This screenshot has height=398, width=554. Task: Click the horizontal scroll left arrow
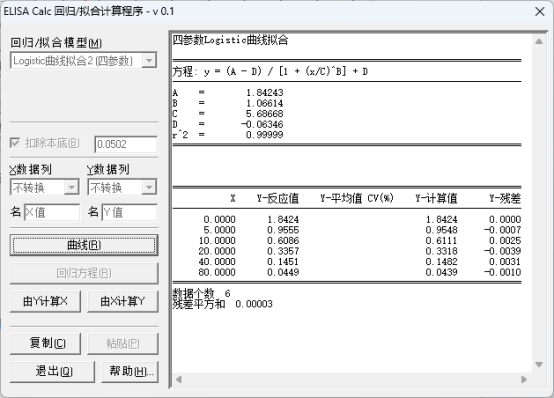[179, 380]
